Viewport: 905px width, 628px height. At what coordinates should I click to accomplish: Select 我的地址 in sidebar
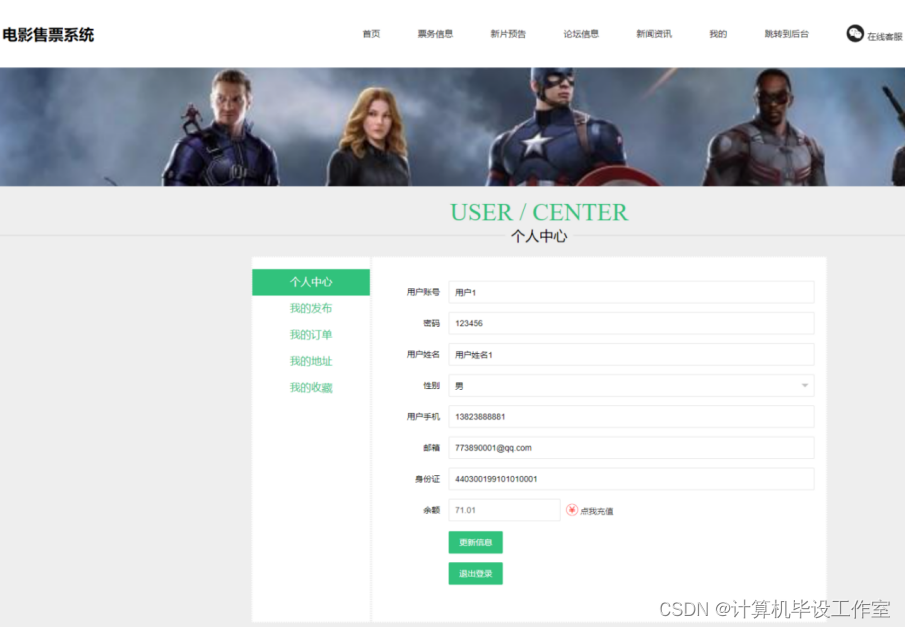(311, 361)
